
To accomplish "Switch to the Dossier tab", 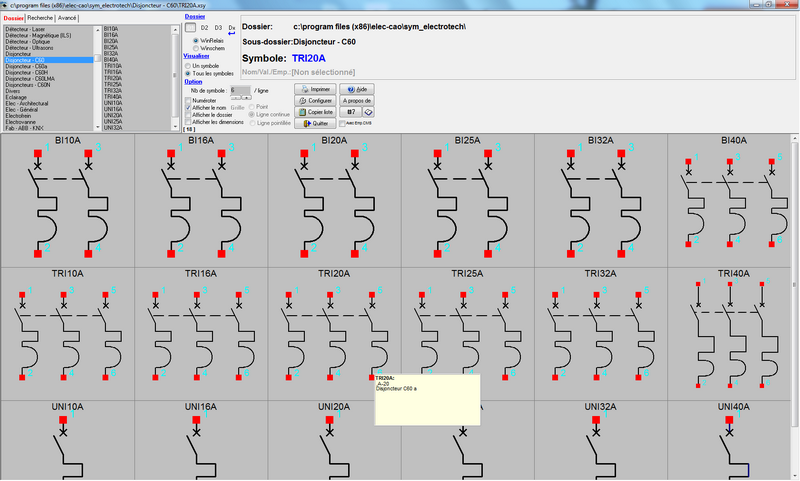I will [x=14, y=18].
